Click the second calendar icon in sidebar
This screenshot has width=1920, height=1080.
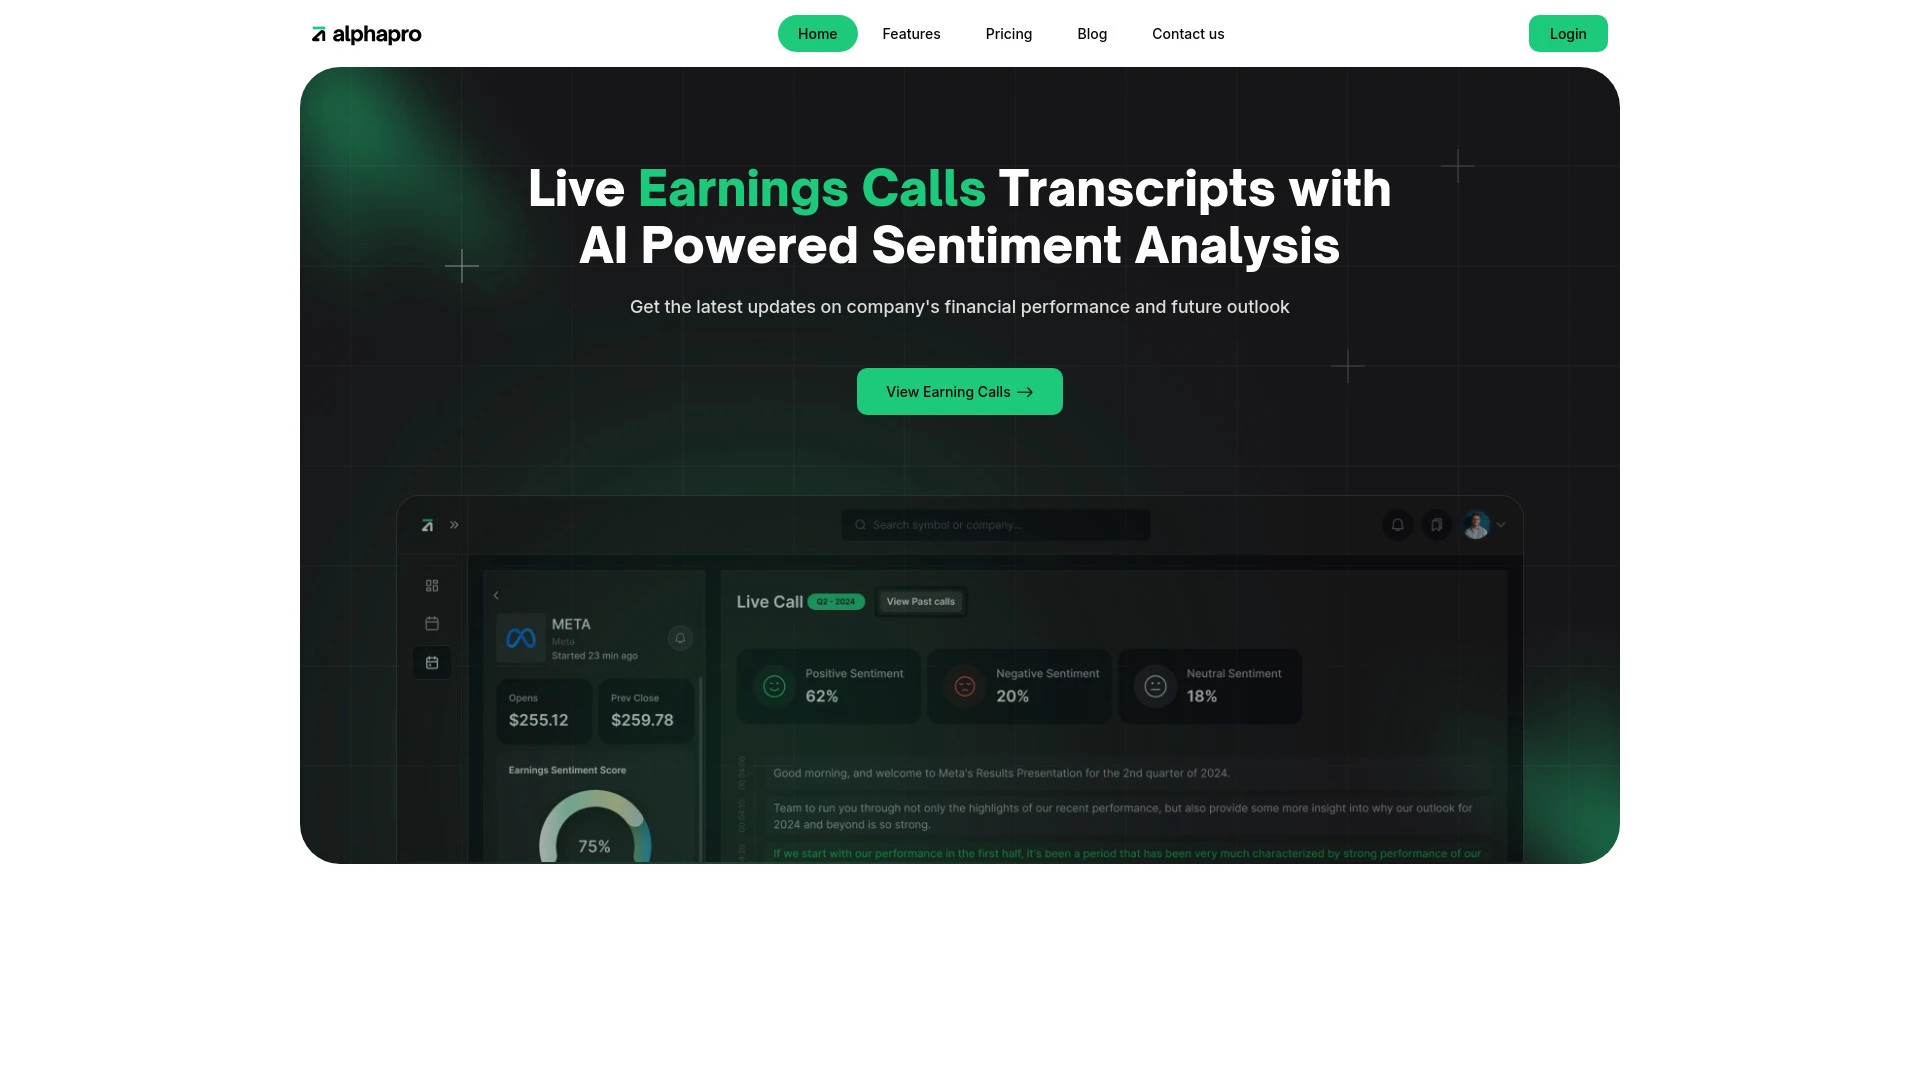click(431, 662)
